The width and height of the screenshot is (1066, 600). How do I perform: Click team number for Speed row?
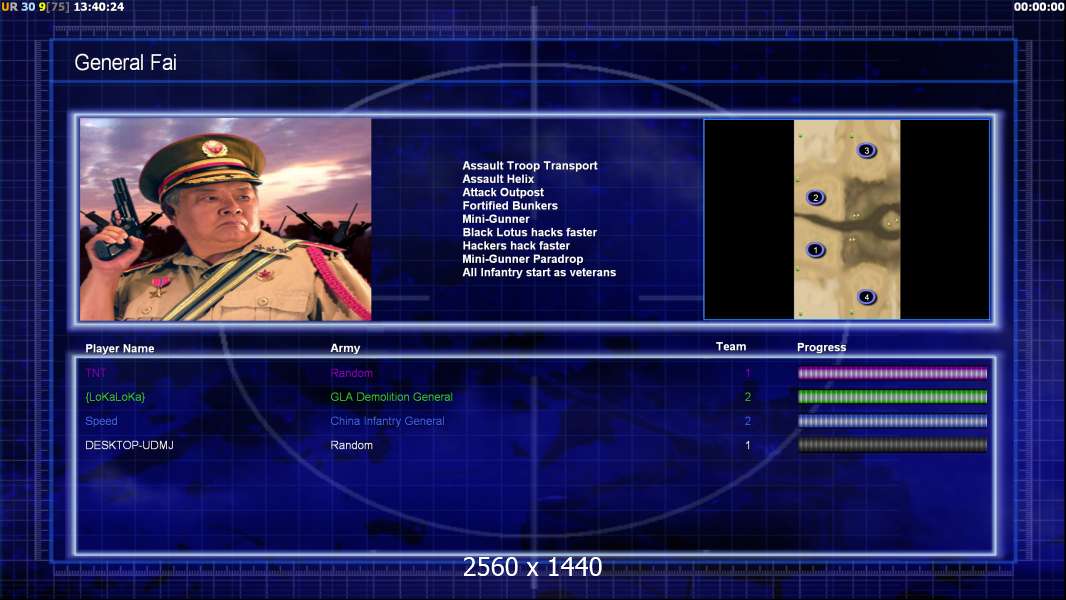coord(747,421)
